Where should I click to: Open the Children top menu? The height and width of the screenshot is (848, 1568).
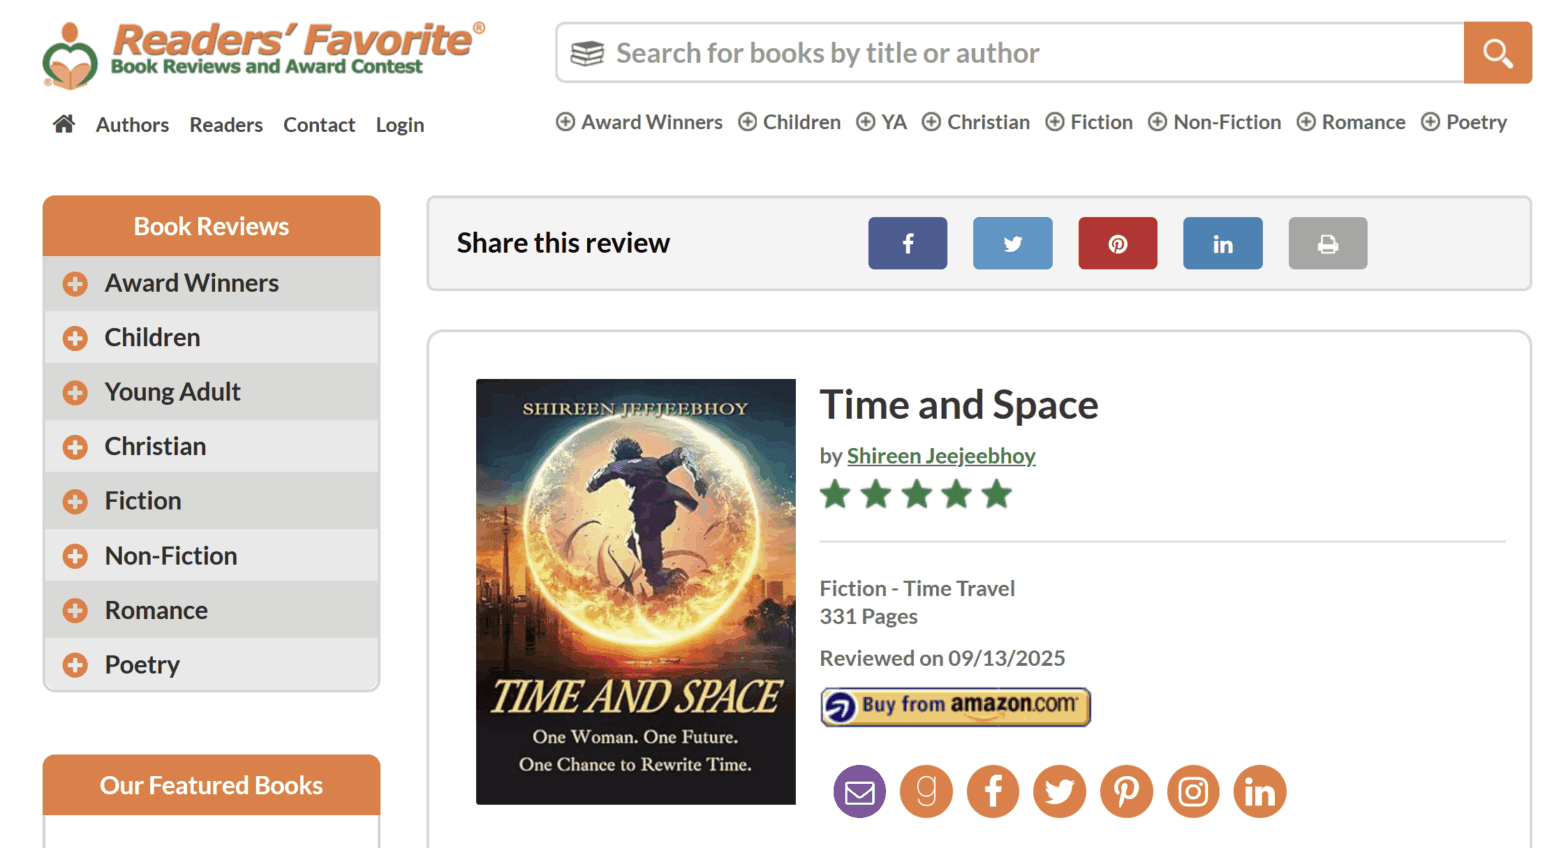(x=790, y=122)
